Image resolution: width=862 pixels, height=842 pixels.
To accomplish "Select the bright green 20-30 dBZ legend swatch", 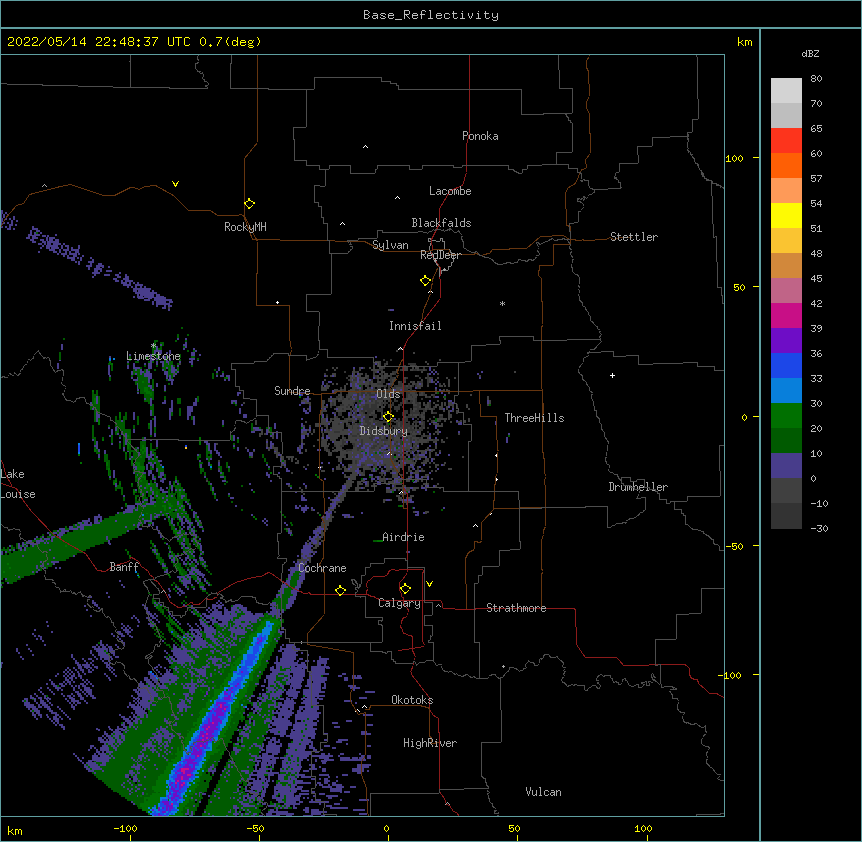I will click(786, 416).
